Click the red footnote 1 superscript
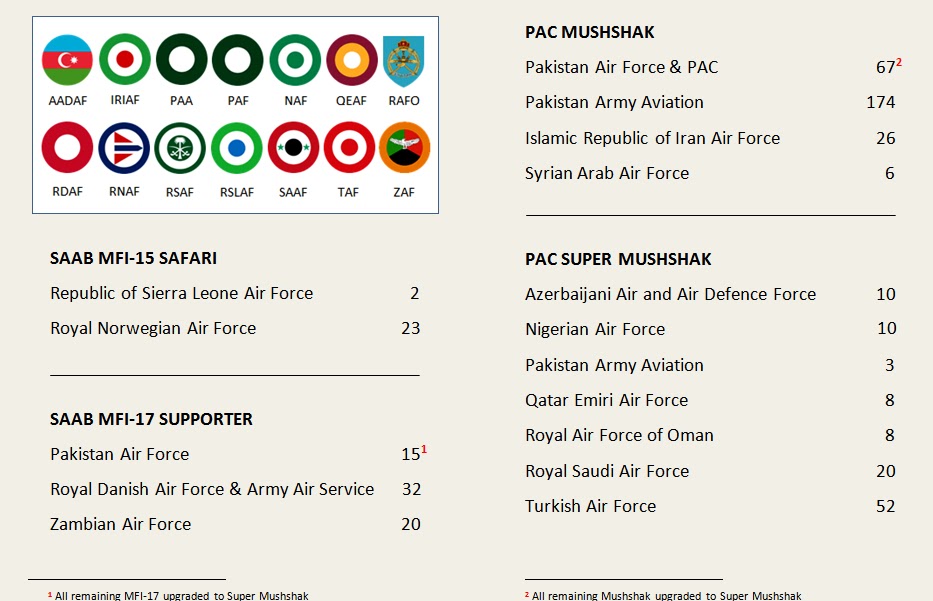 pyautogui.click(x=424, y=449)
